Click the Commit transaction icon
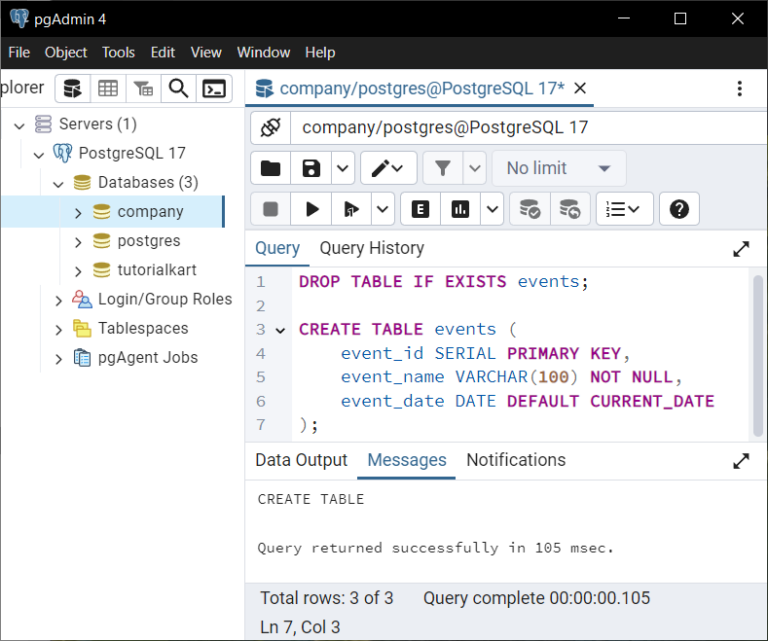This screenshot has width=768, height=641. (530, 209)
